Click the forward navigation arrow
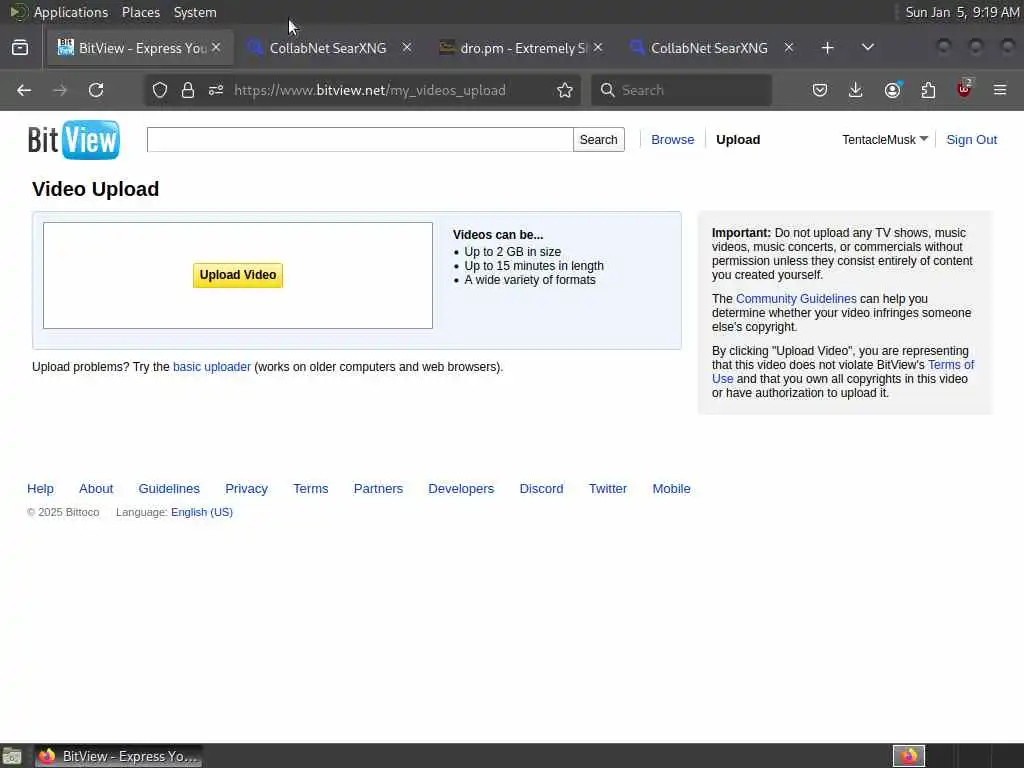This screenshot has height=768, width=1024. (x=60, y=90)
